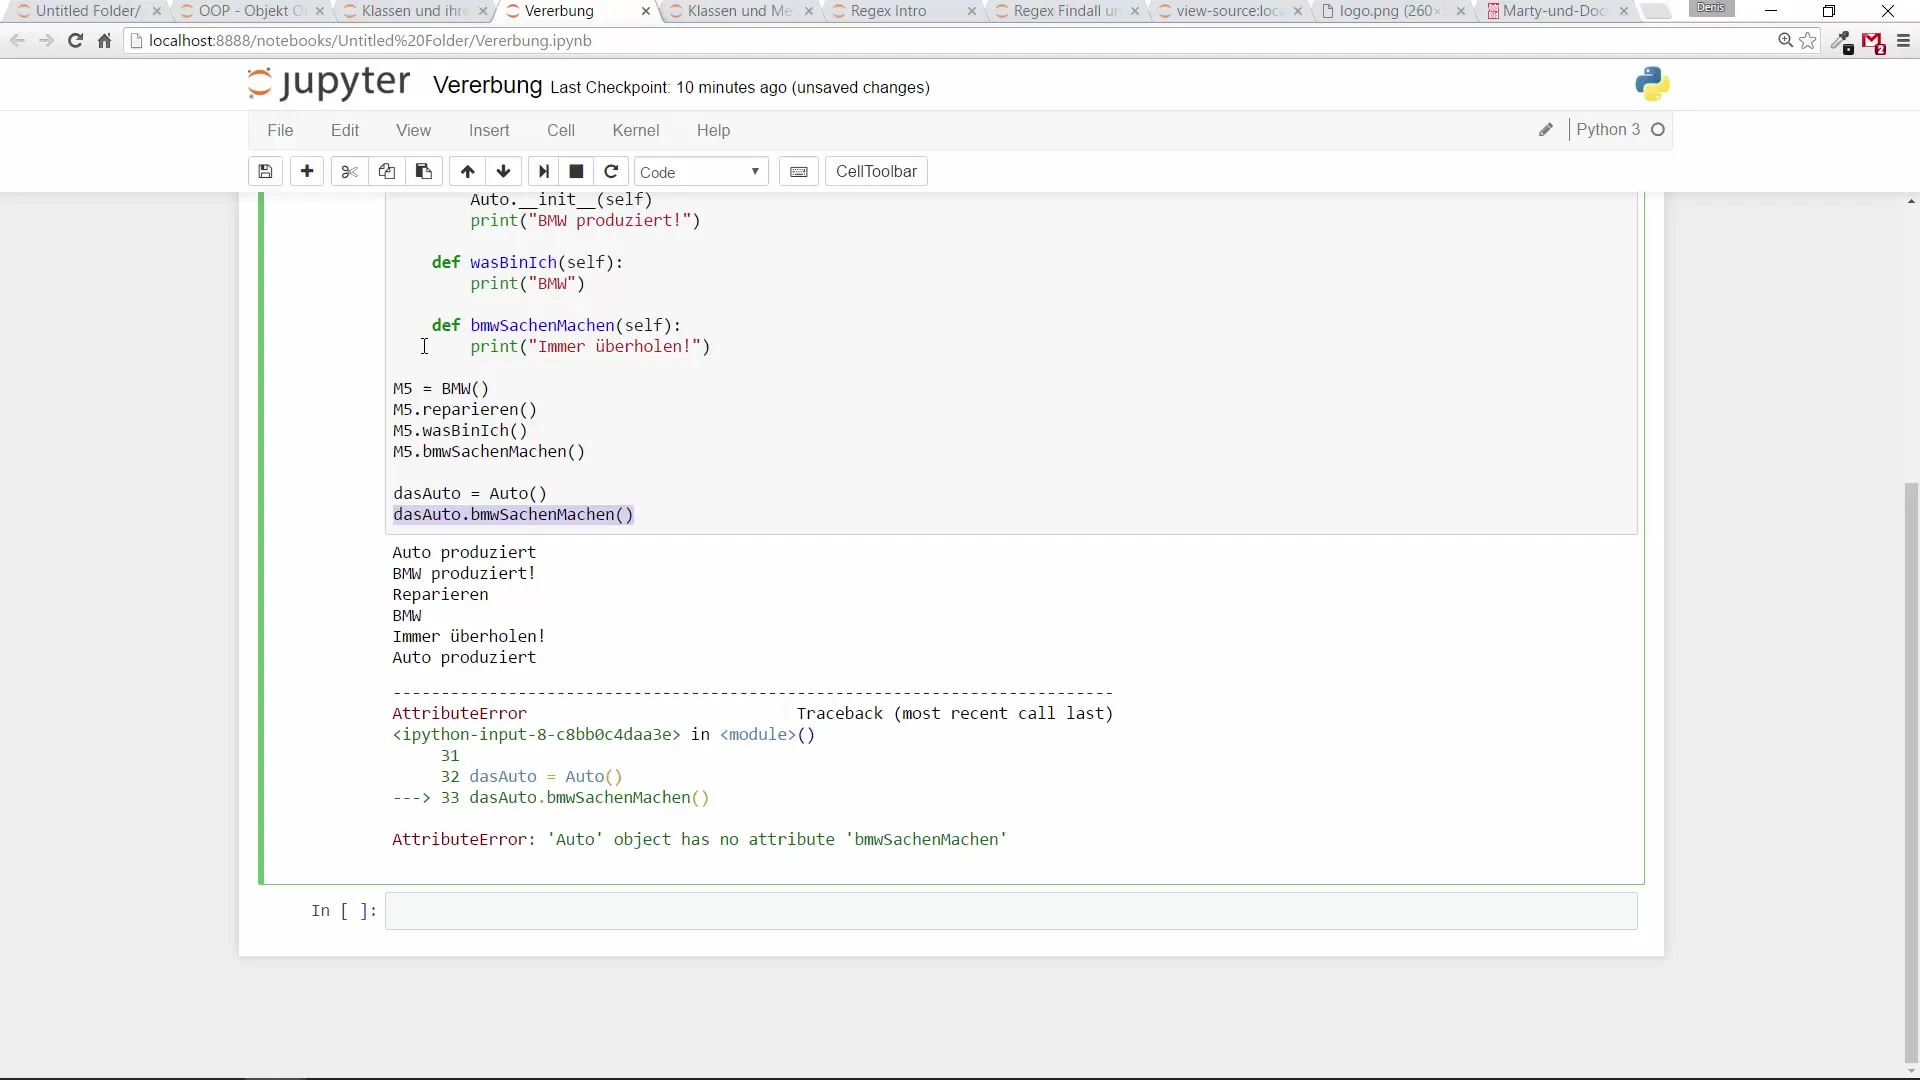The width and height of the screenshot is (1920, 1080).
Task: Click the page's vertical scrollbar thumb
Action: coord(1911,772)
